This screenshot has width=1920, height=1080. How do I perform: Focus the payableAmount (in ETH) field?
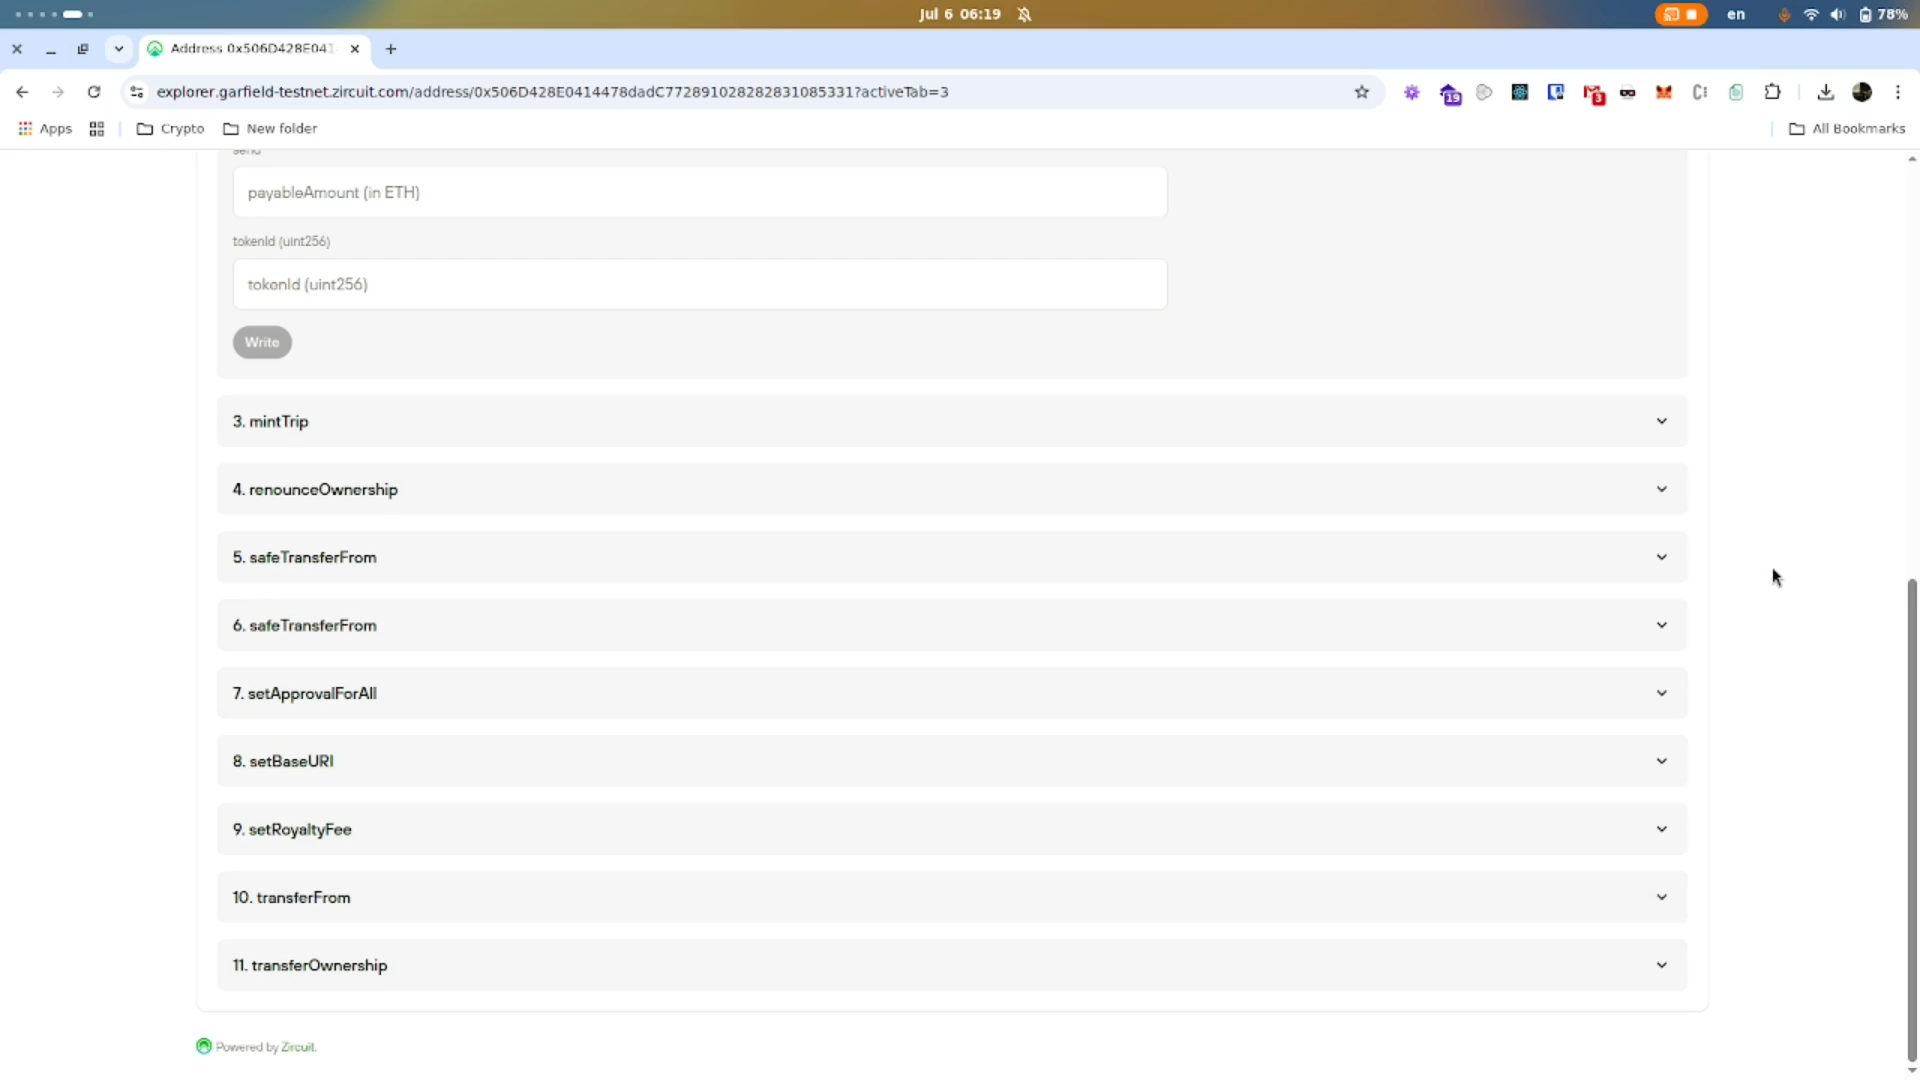click(x=700, y=192)
